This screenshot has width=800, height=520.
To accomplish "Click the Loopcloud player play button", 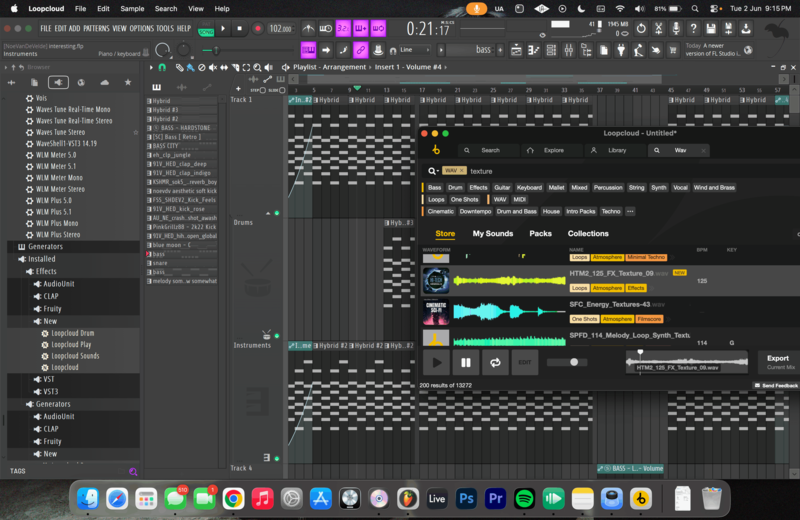I will [436, 362].
